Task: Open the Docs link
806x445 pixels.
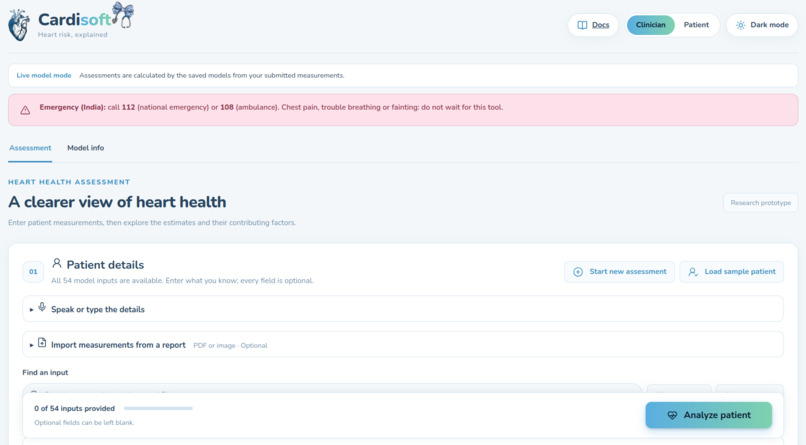Action: (x=593, y=25)
